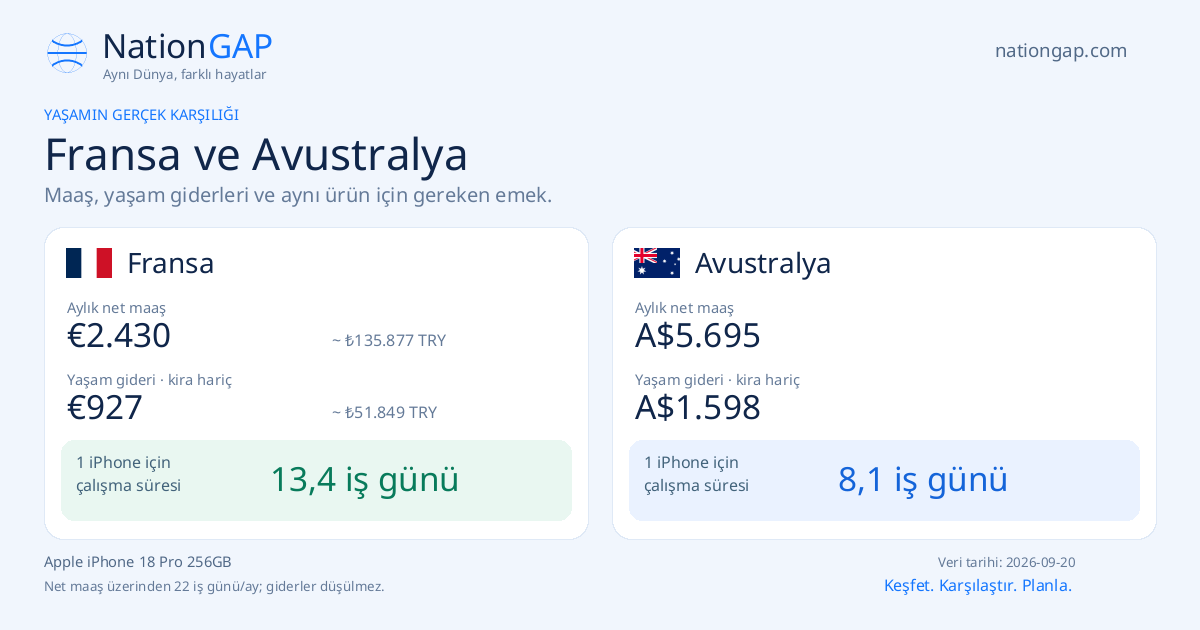
Task: Click the subtitle starting with Maaş, yaşam giderleri
Action: coord(298,195)
